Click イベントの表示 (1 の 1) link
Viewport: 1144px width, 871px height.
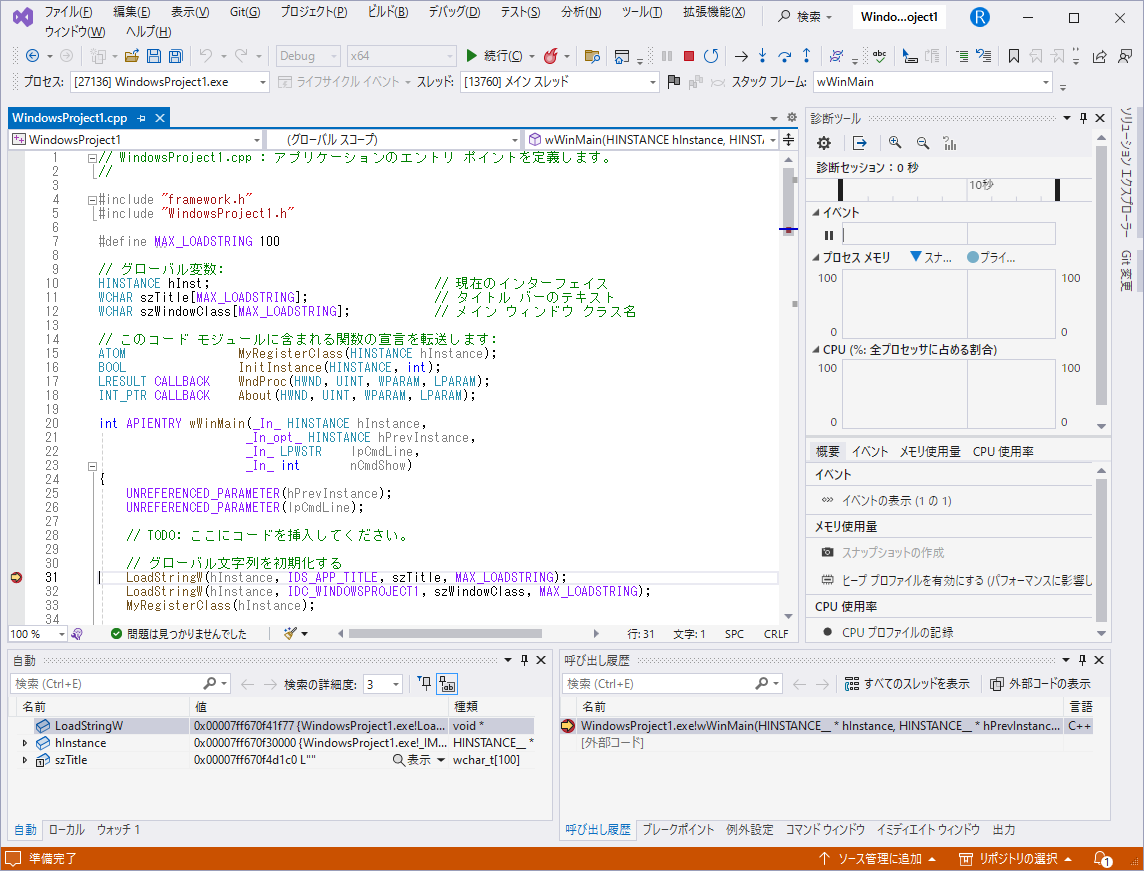897,500
